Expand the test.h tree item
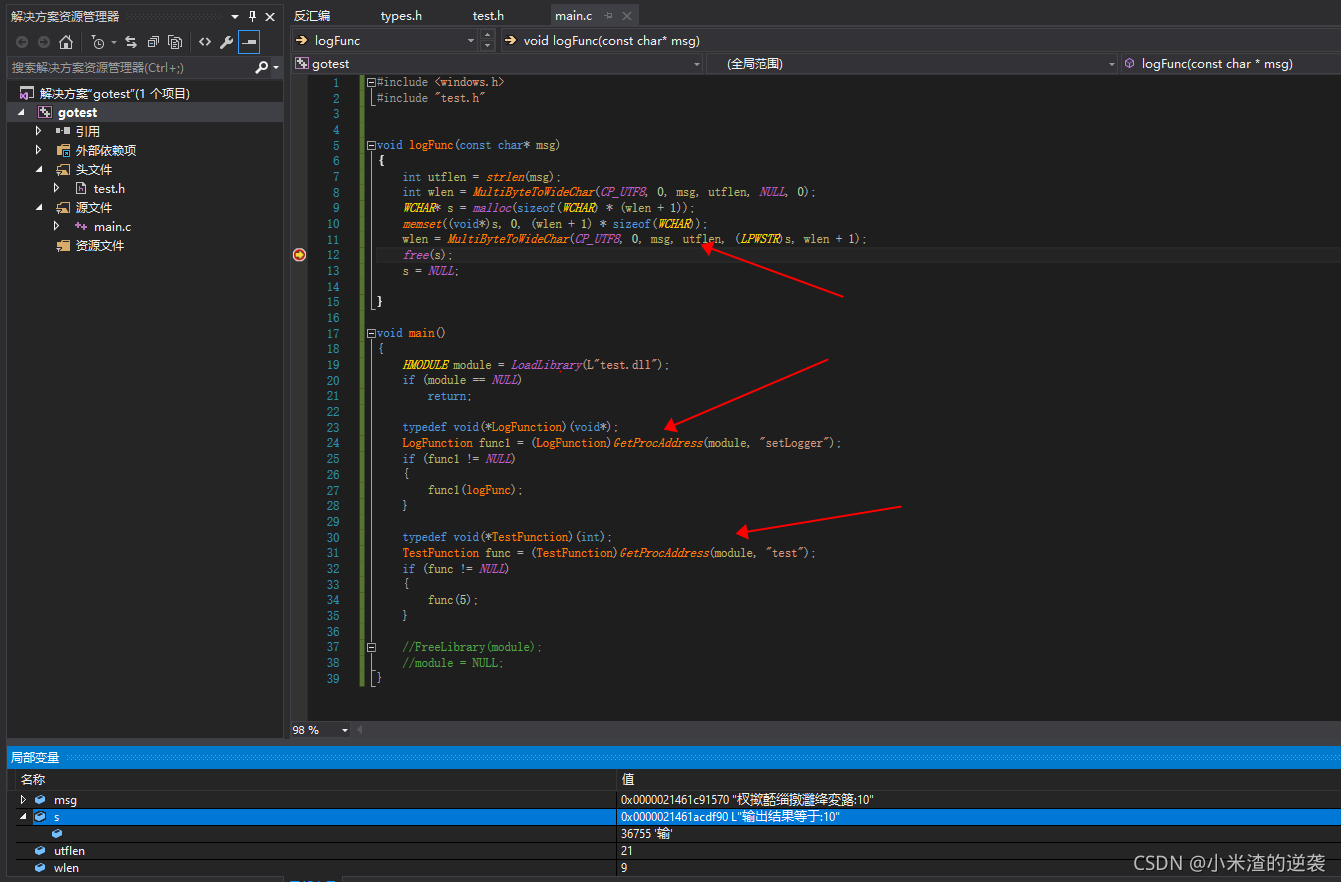Screen dimensions: 1341x882 (x=57, y=188)
